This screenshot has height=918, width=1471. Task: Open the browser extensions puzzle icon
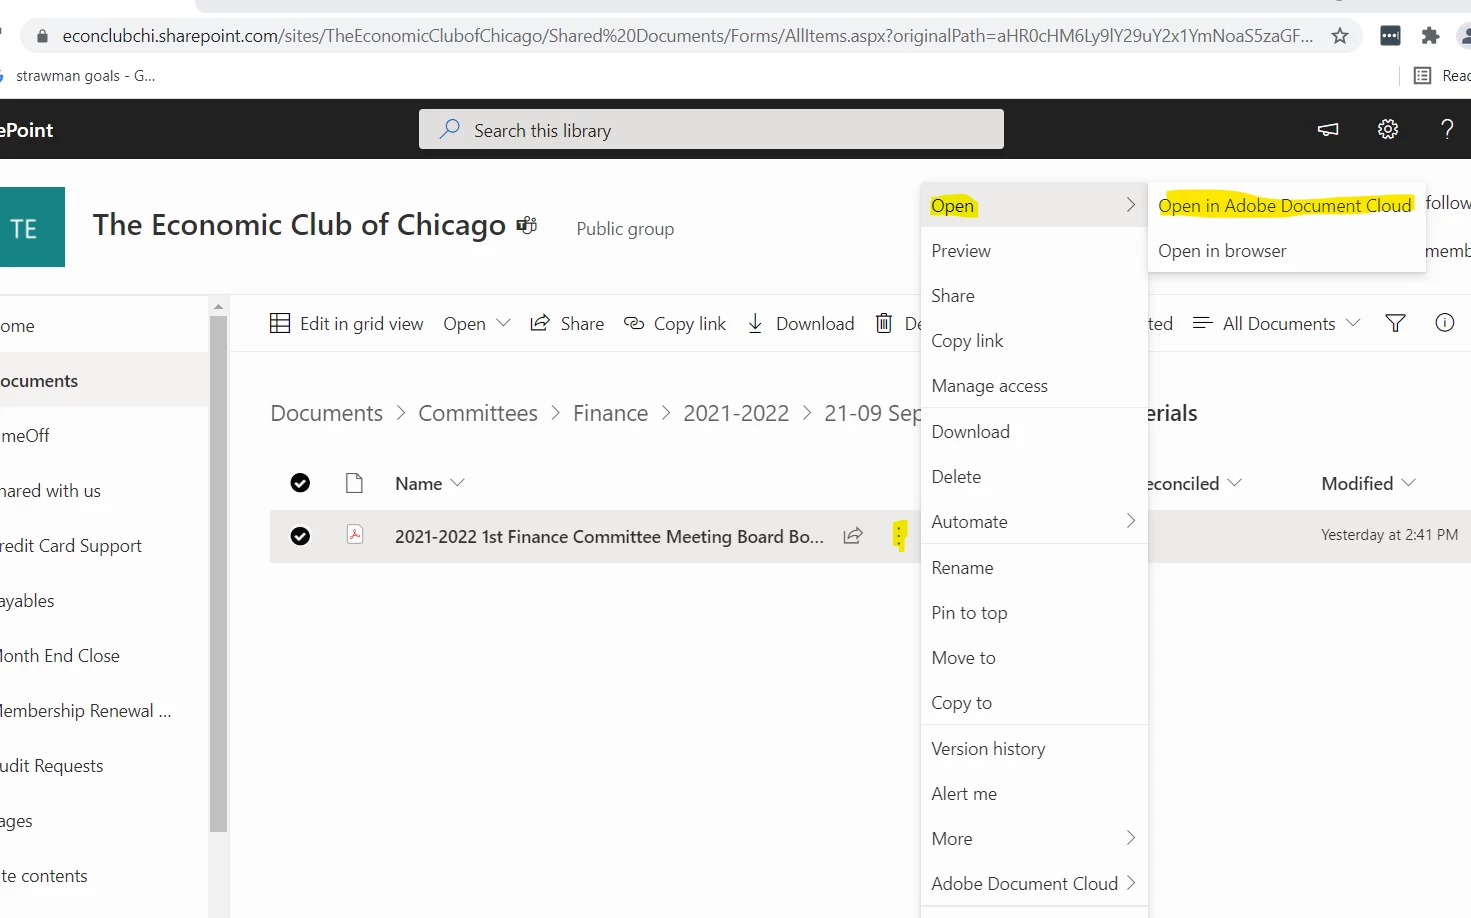tap(1430, 36)
